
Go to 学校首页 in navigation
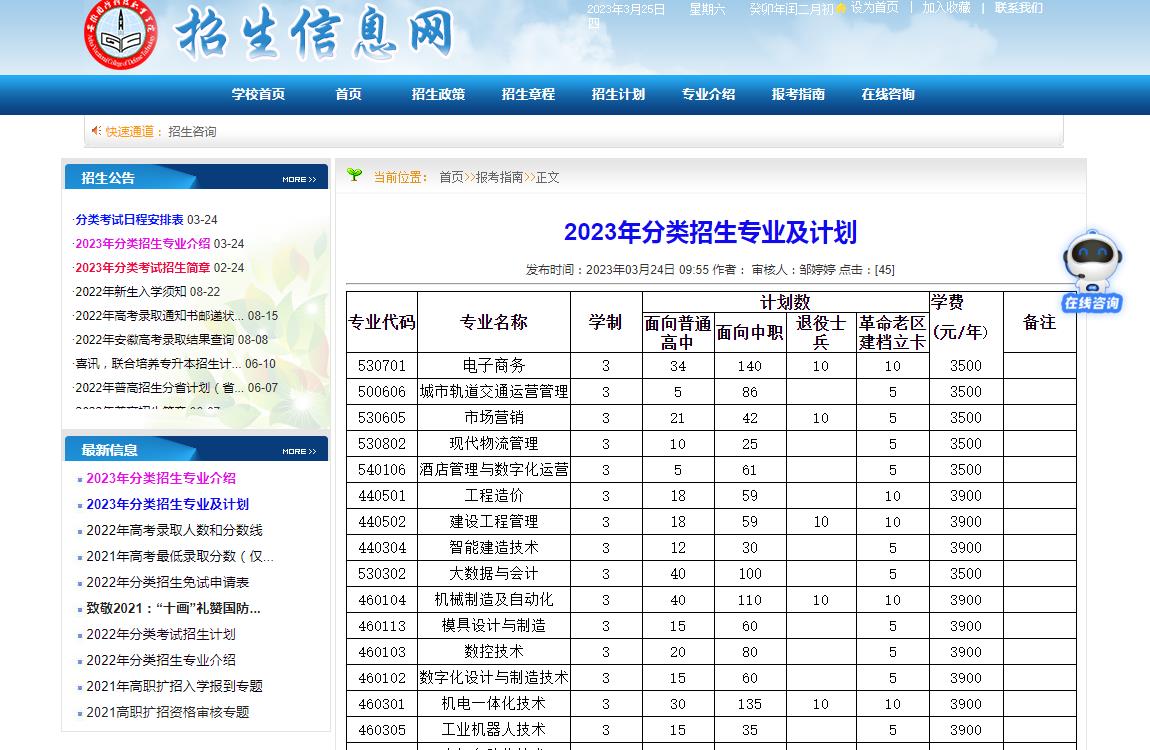[258, 94]
